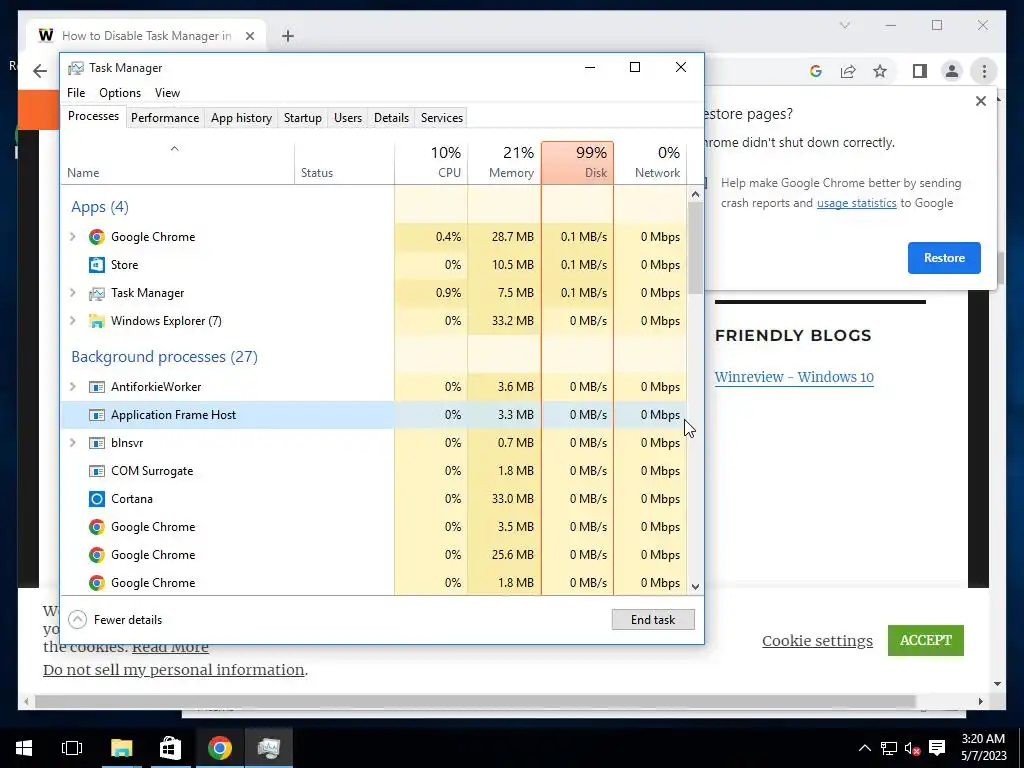Click the Store app icon in the Apps list
This screenshot has height=768, width=1024.
(x=97, y=265)
